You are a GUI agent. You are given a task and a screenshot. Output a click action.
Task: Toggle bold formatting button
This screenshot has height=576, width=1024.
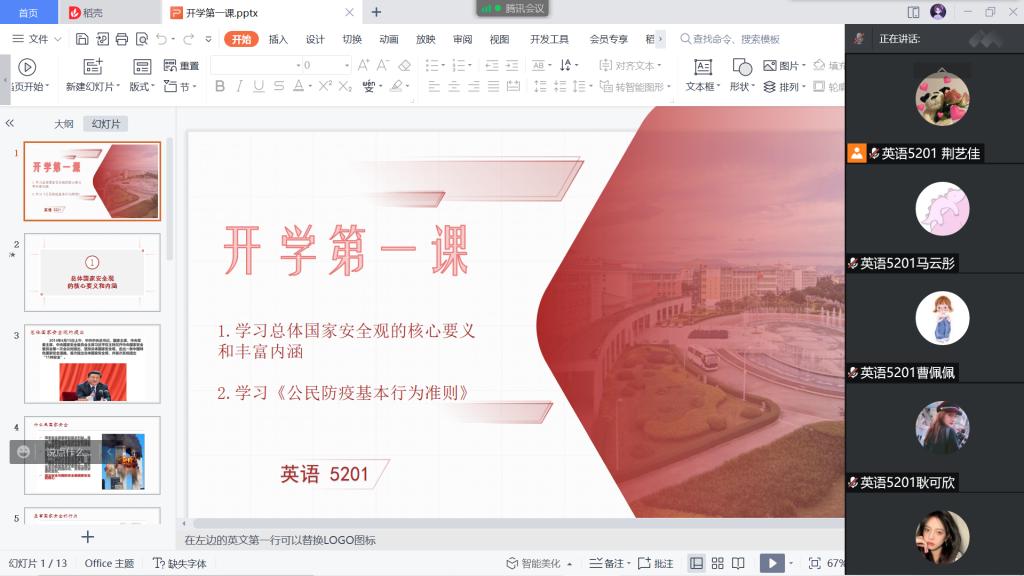217,87
